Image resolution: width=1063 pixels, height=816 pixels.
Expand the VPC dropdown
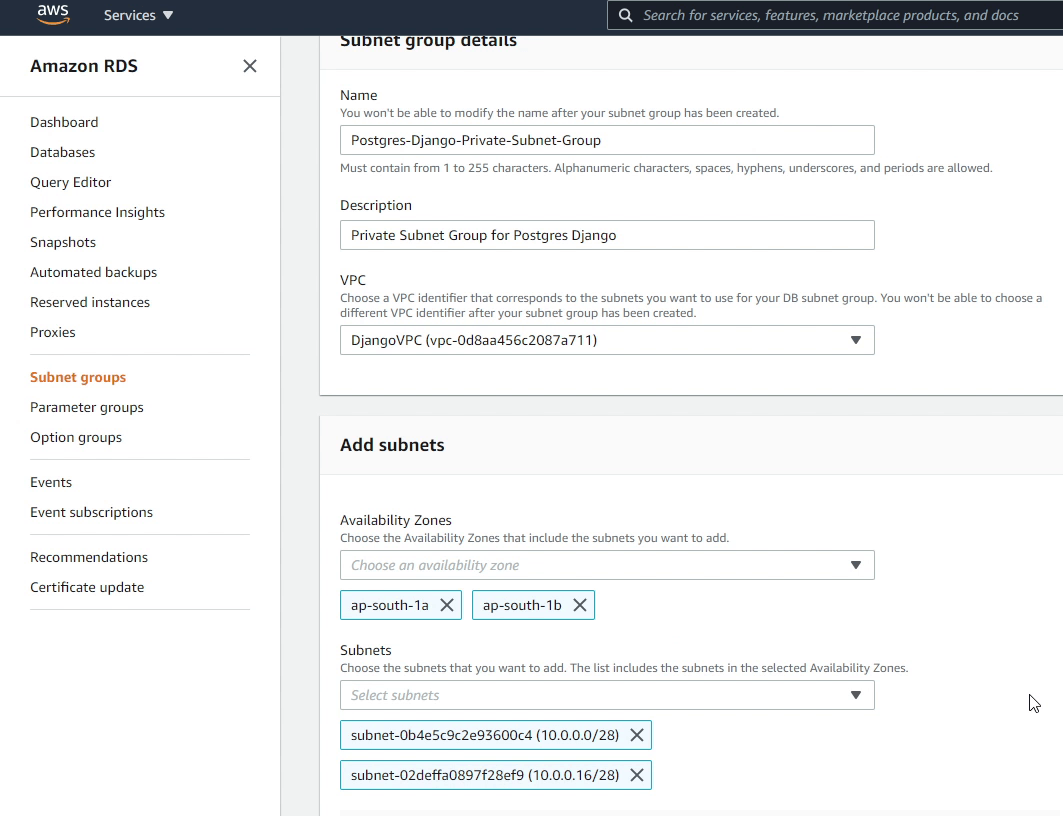click(x=606, y=340)
